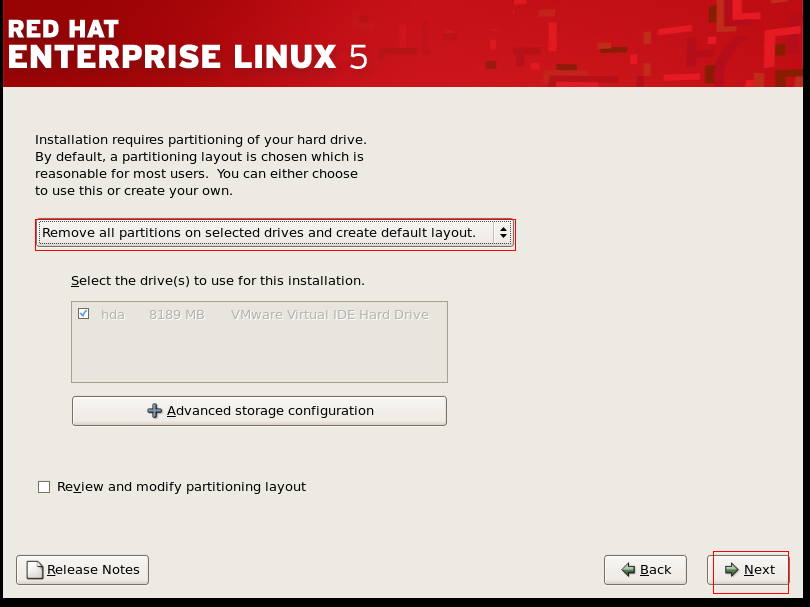Click the Red Hat Enterprise Linux 5 banner title
Viewport: 810px width, 607px height.
pos(187,44)
